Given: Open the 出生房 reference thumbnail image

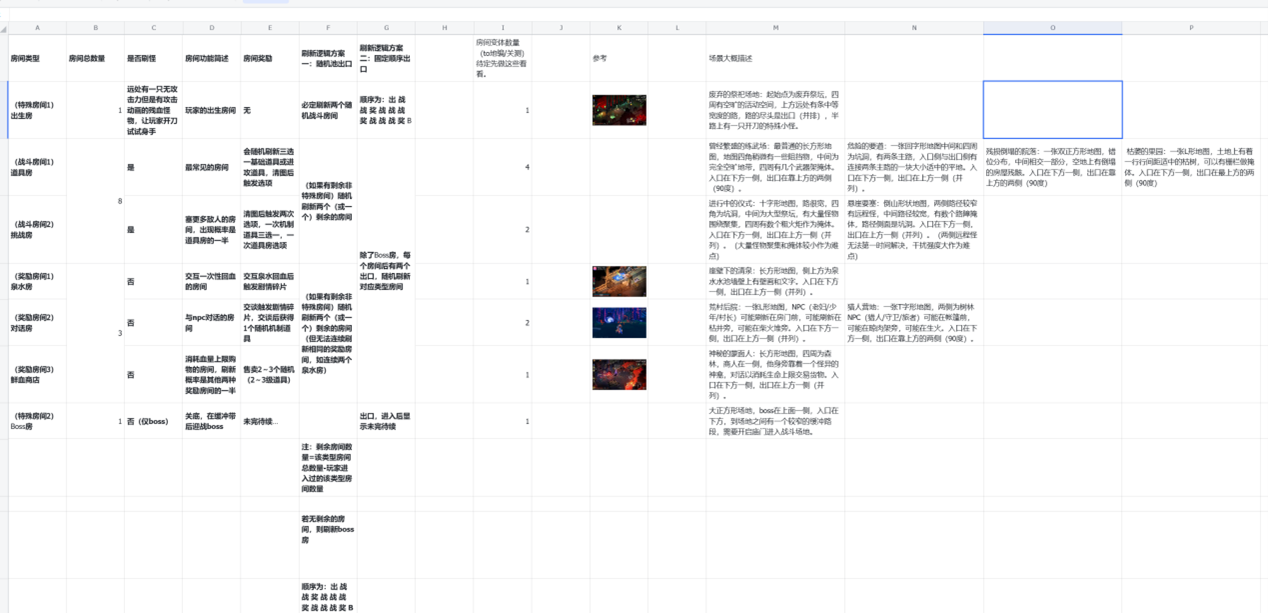Looking at the screenshot, I should 618,110.
